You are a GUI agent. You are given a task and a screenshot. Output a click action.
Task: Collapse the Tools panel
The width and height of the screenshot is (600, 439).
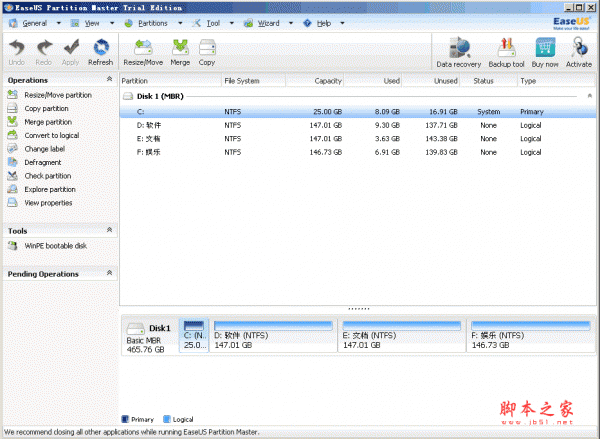point(109,230)
